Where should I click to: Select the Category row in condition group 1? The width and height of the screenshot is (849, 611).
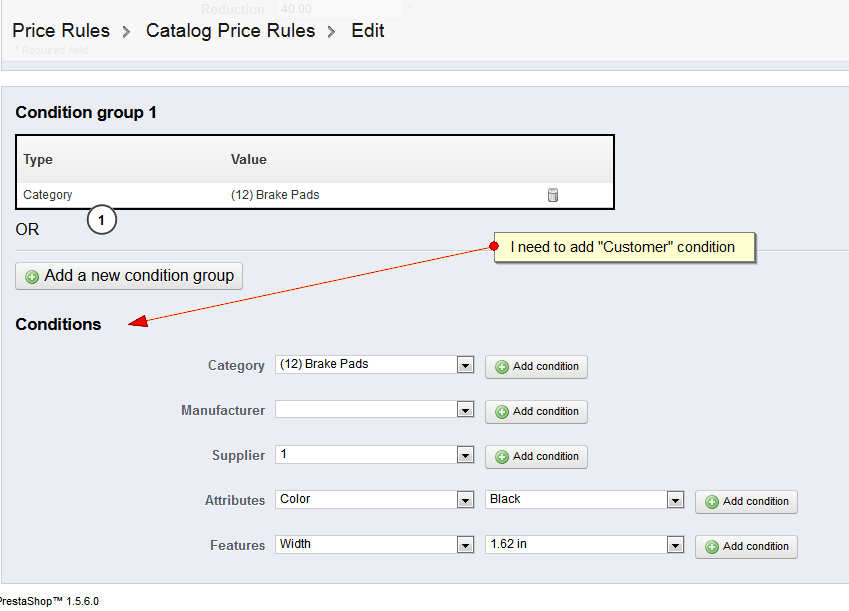(48, 195)
